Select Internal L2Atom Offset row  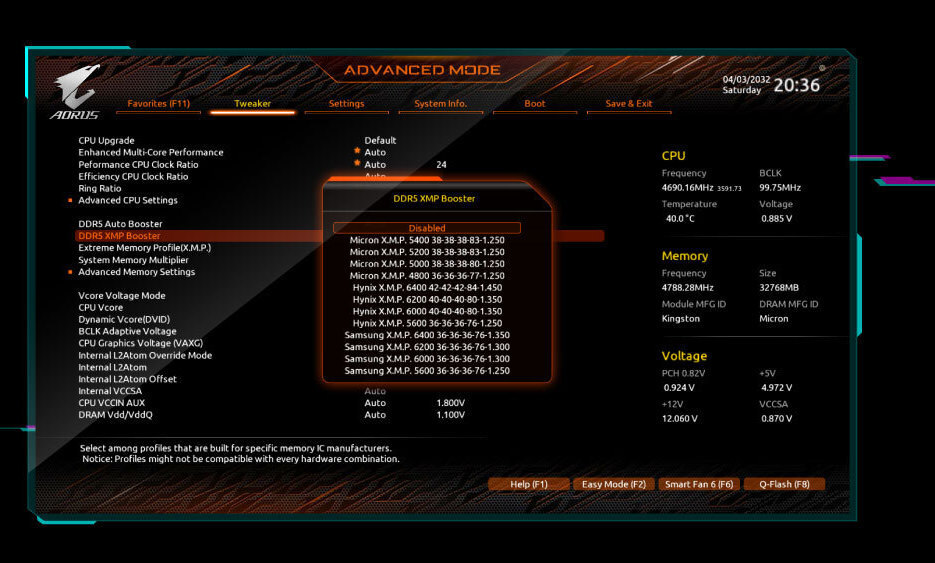pos(127,379)
